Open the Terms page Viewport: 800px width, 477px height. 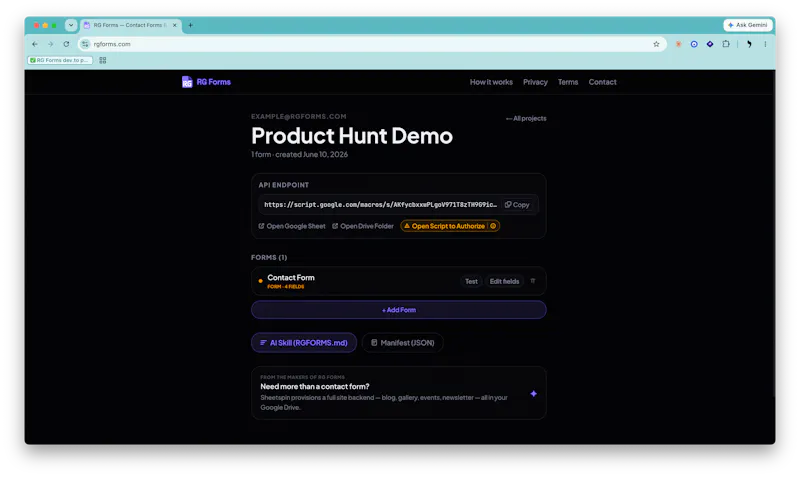click(567, 82)
